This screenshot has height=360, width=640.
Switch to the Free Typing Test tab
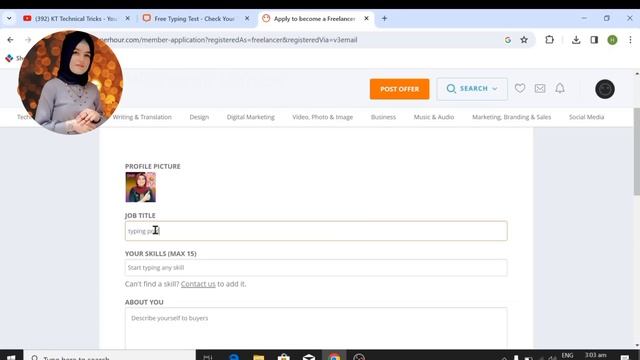pos(194,18)
